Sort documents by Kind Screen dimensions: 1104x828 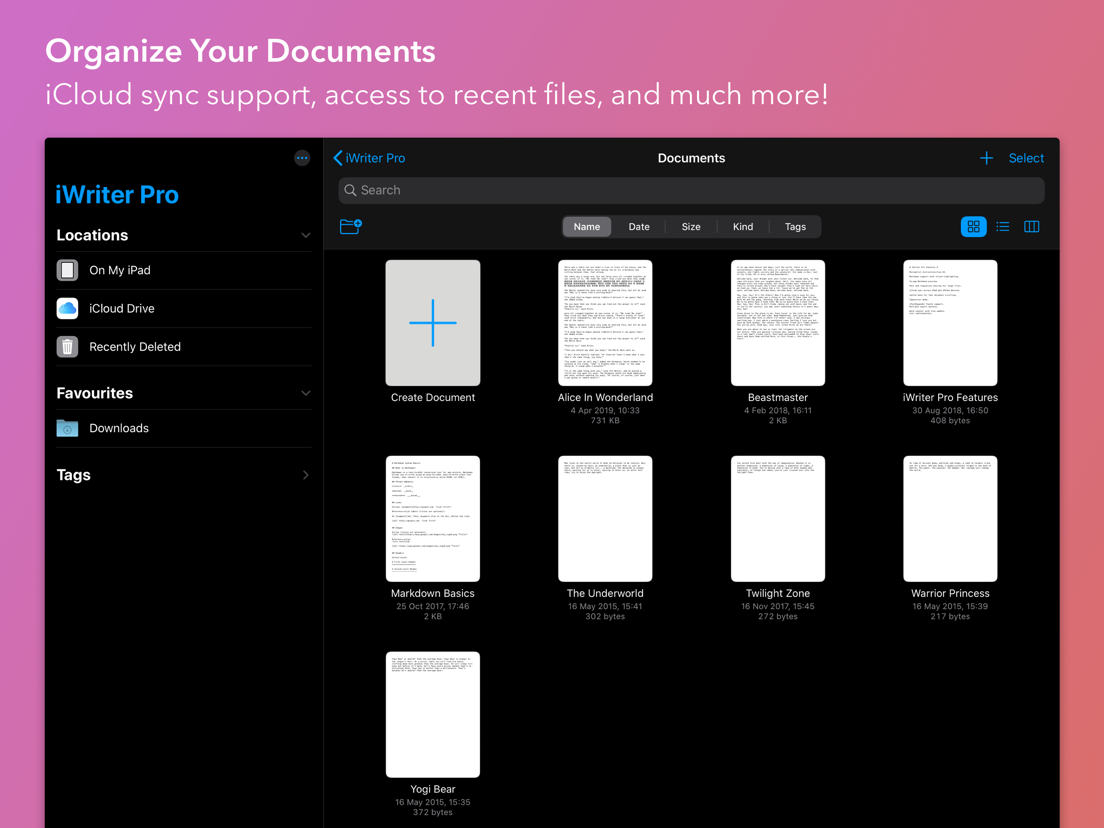743,227
